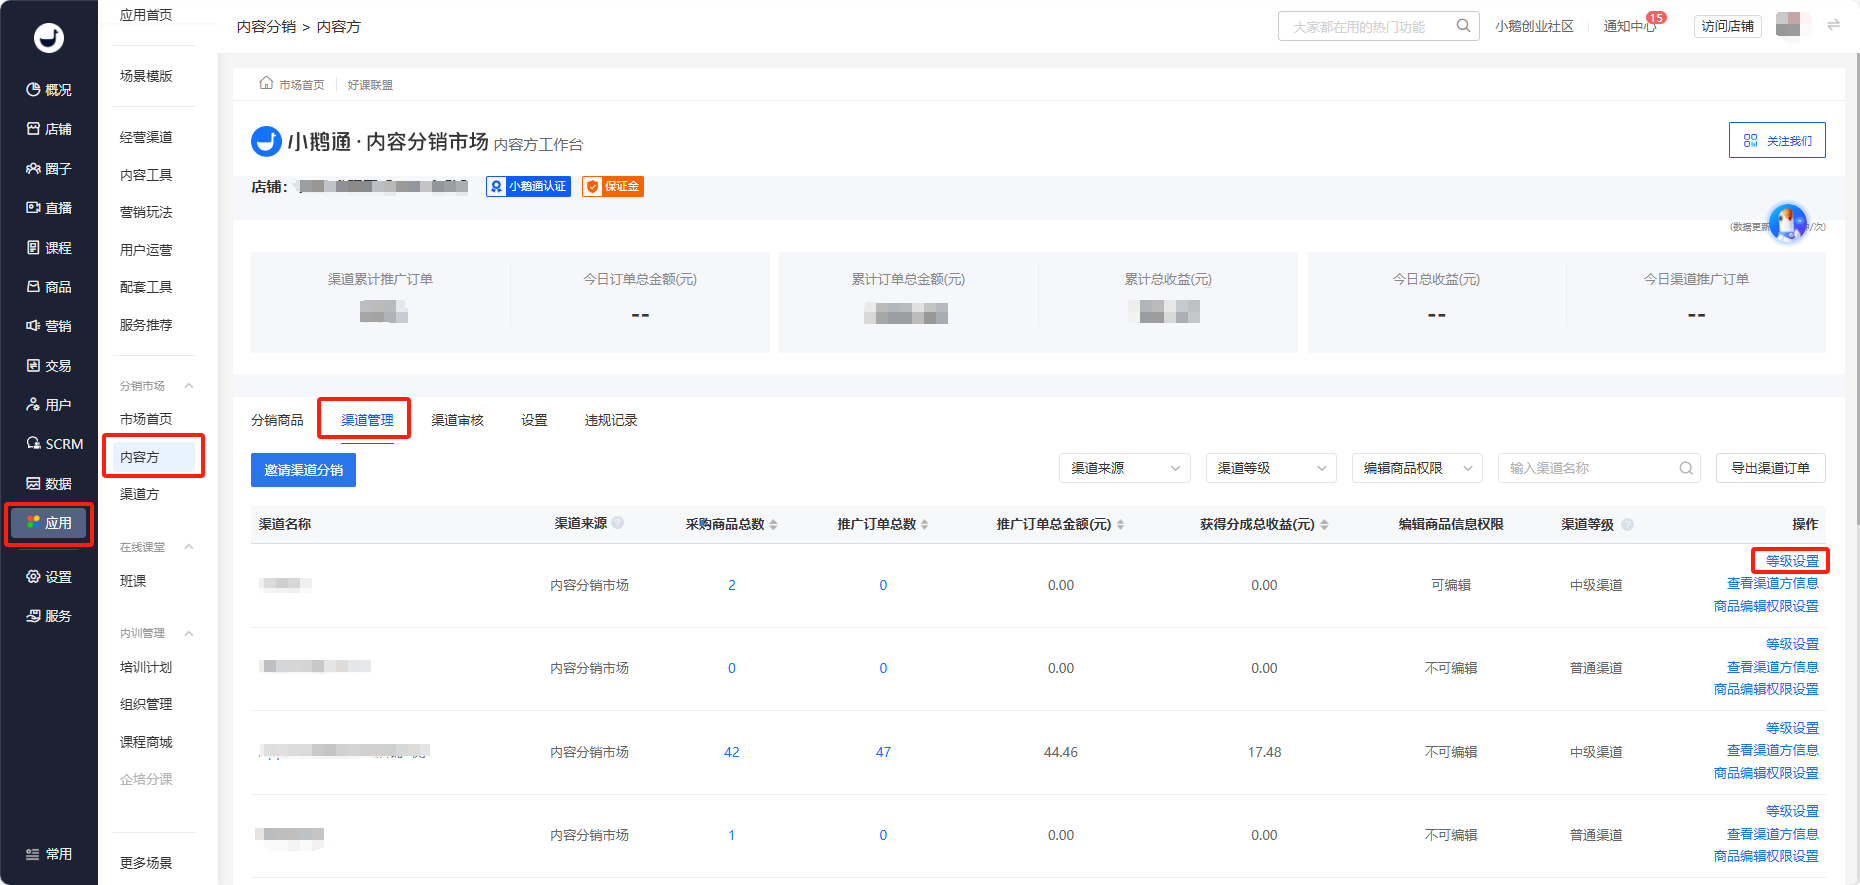Select 内容方 in secondary menu
The image size is (1860, 885).
154,457
